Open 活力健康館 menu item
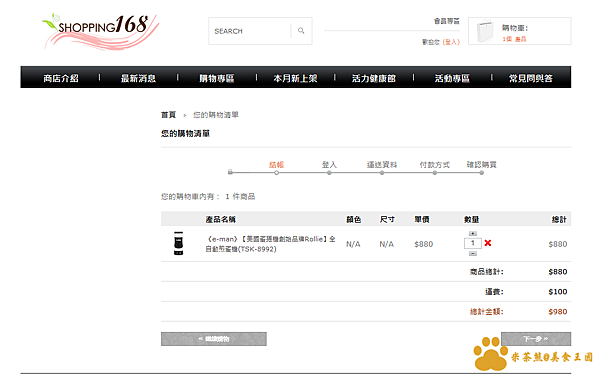This screenshot has width=600, height=380. click(374, 78)
